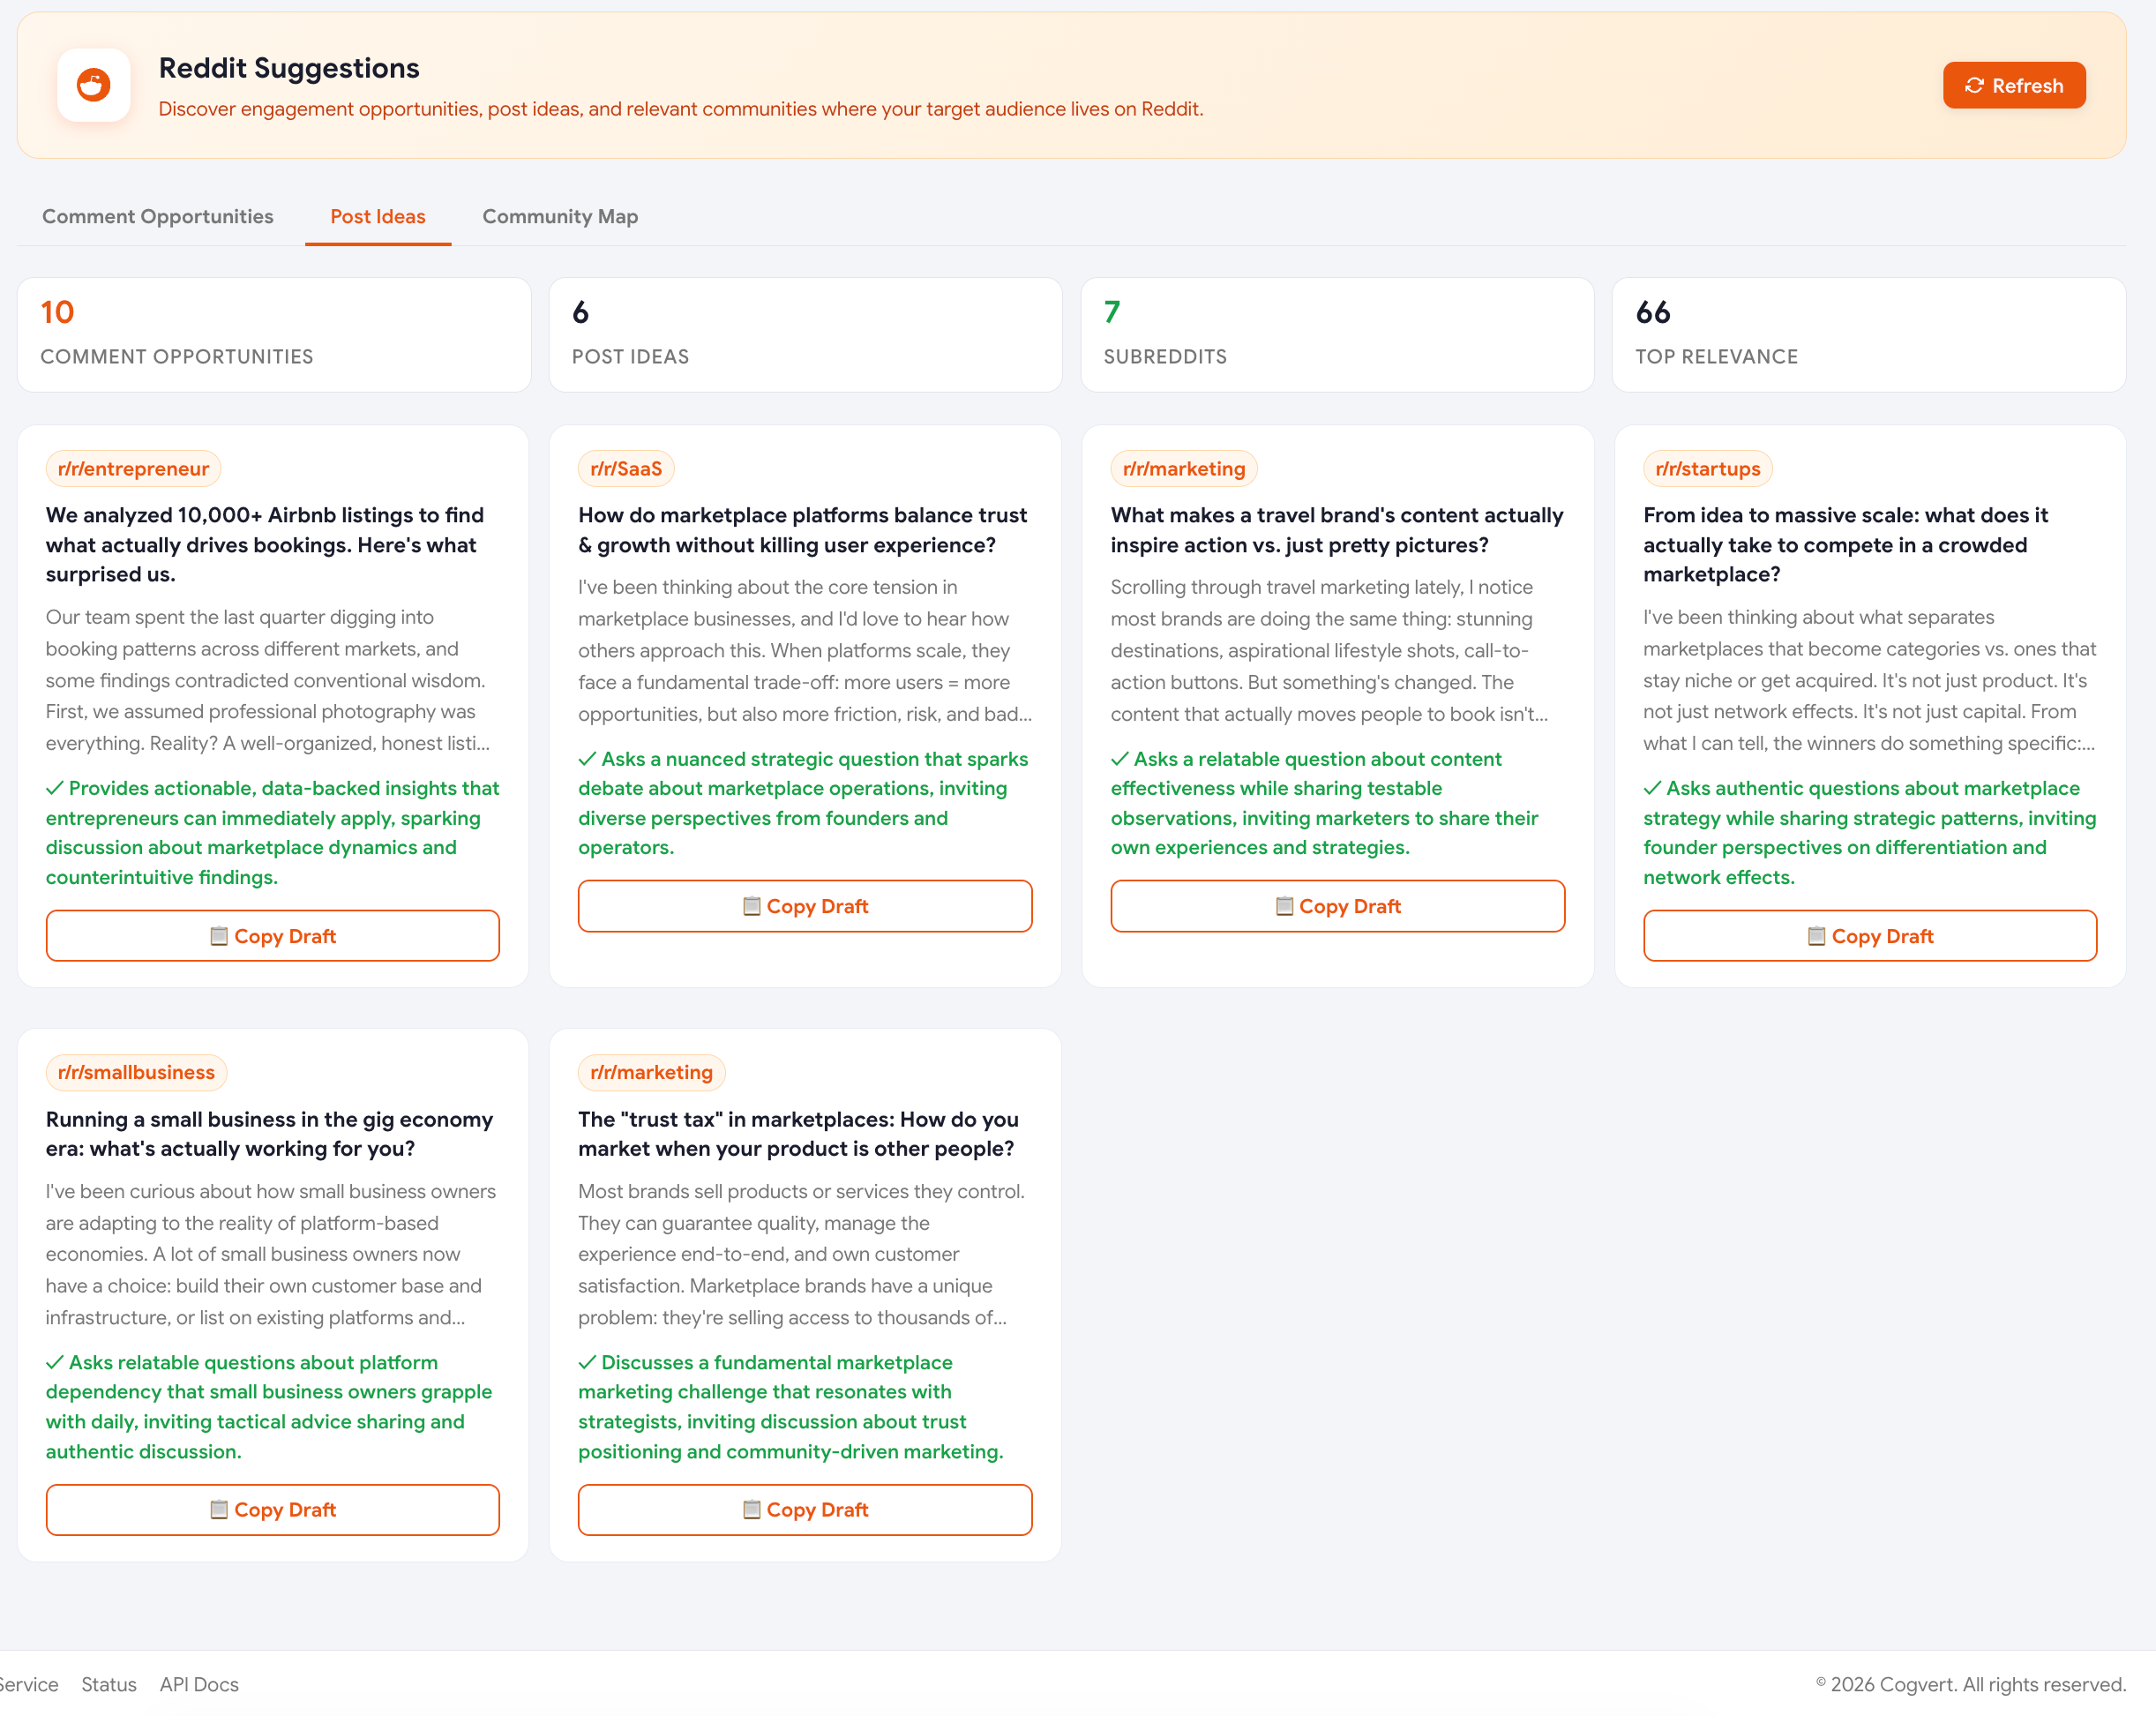Image resolution: width=2156 pixels, height=1716 pixels.
Task: Click r/marketing tag on travel brand post
Action: tap(1183, 468)
